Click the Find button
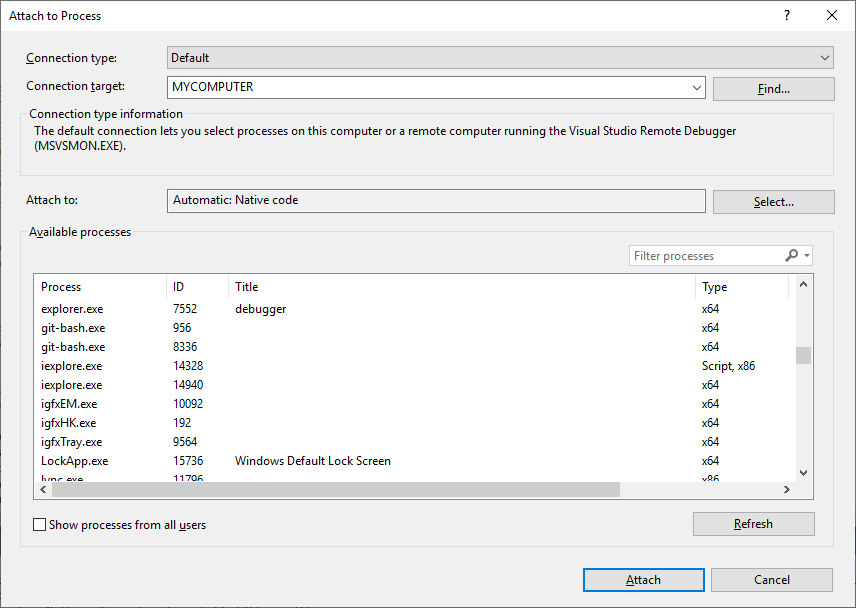The height and width of the screenshot is (608, 856). [x=773, y=88]
